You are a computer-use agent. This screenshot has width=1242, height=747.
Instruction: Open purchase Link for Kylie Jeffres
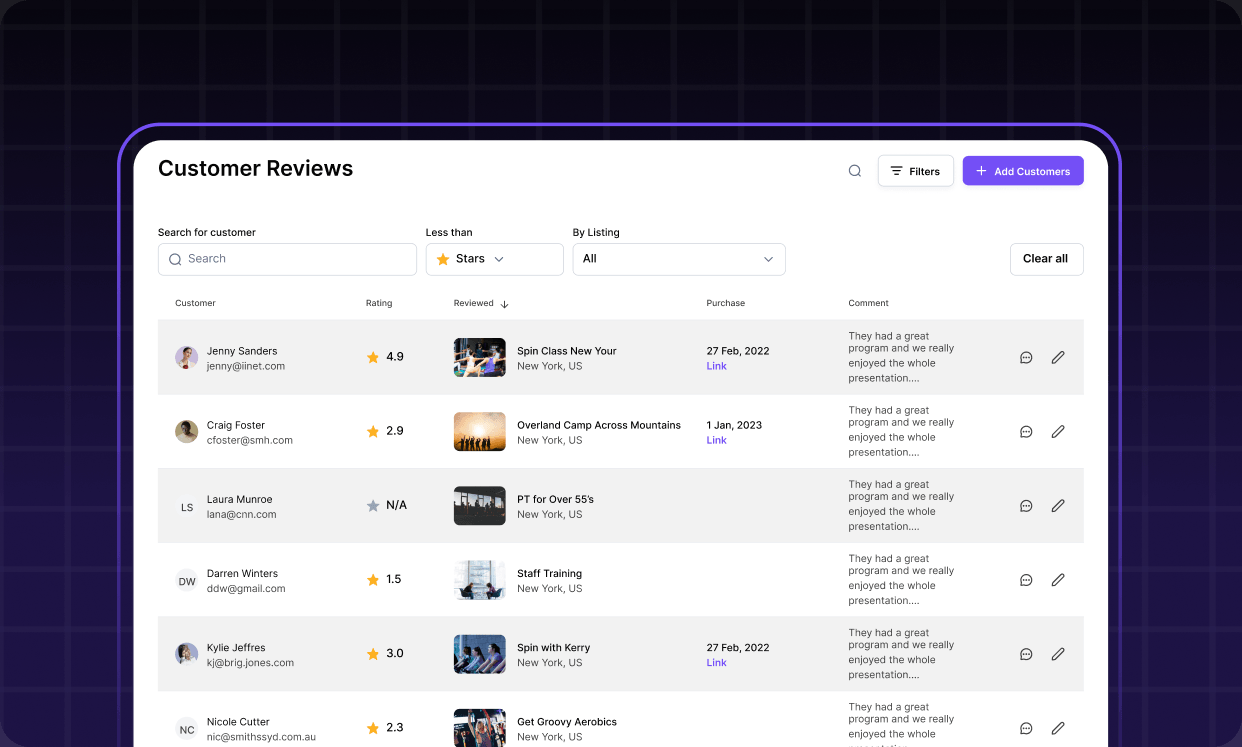pyautogui.click(x=716, y=663)
